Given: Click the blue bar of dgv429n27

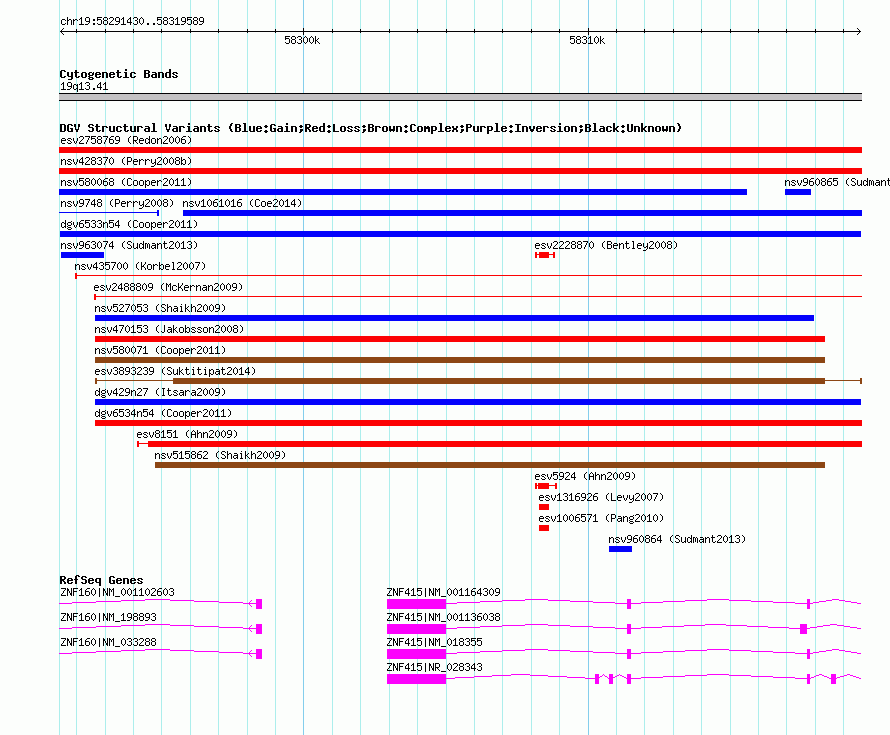Looking at the screenshot, I should tap(478, 402).
